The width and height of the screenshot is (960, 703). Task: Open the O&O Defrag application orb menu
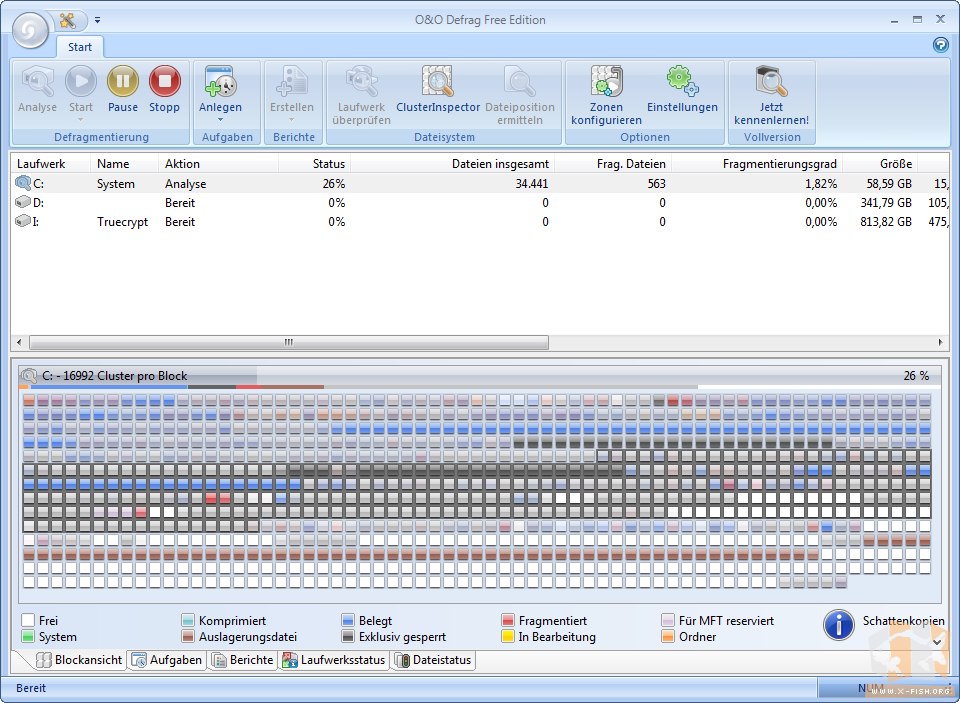point(30,29)
